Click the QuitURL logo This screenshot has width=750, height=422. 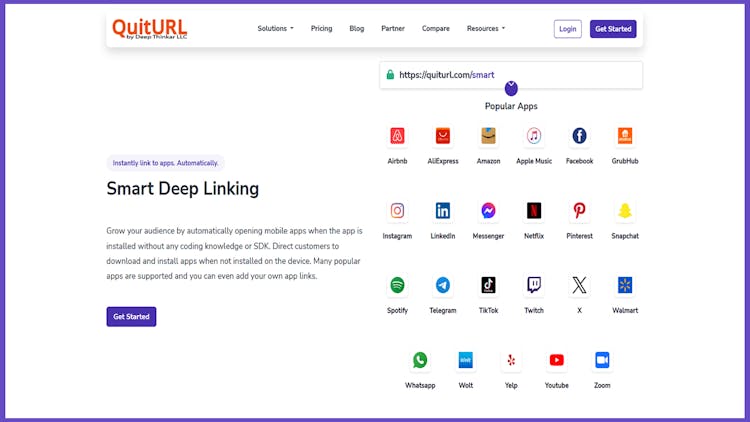pos(149,28)
